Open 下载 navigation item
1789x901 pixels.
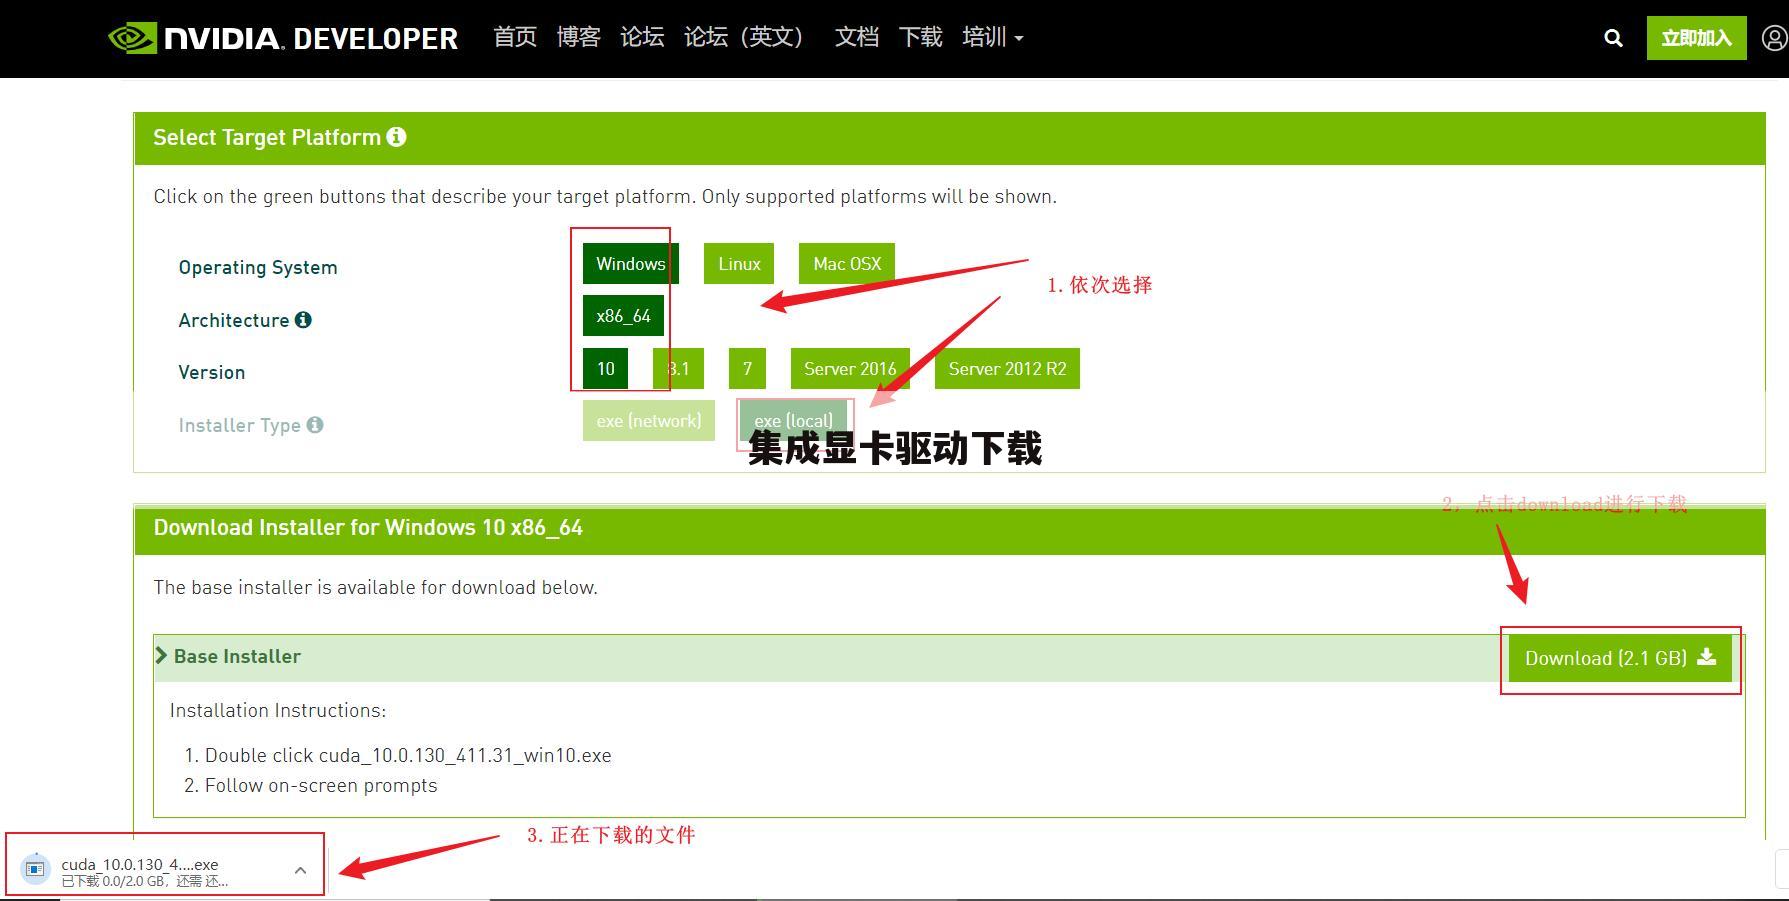coord(921,38)
